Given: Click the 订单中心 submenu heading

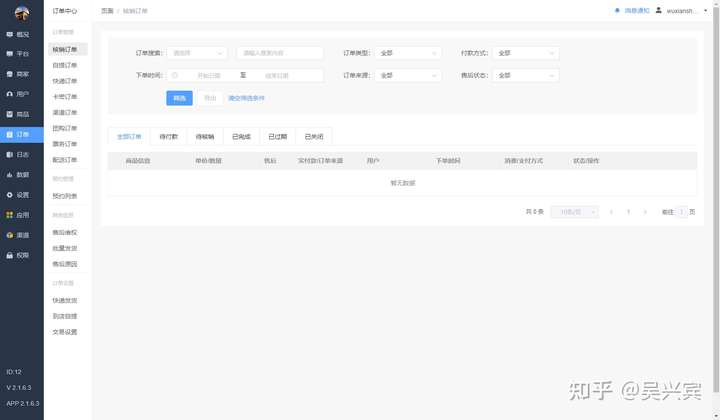Looking at the screenshot, I should click(x=65, y=11).
